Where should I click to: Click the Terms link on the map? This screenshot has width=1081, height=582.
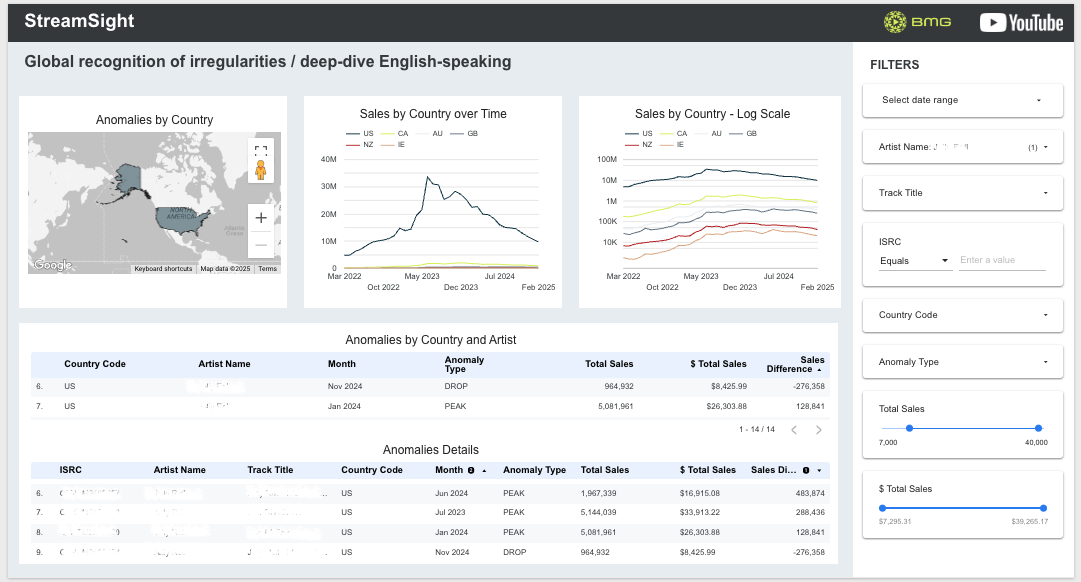(268, 269)
